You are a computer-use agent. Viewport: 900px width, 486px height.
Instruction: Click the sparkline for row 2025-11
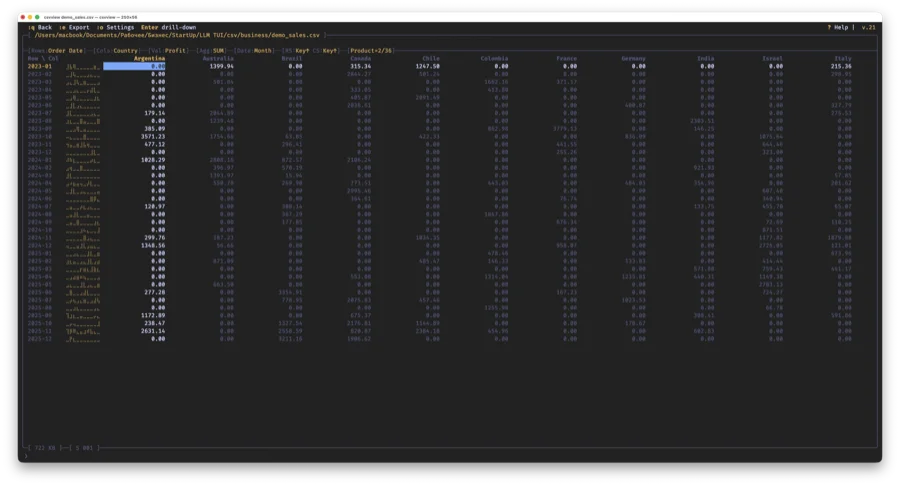[84, 331]
